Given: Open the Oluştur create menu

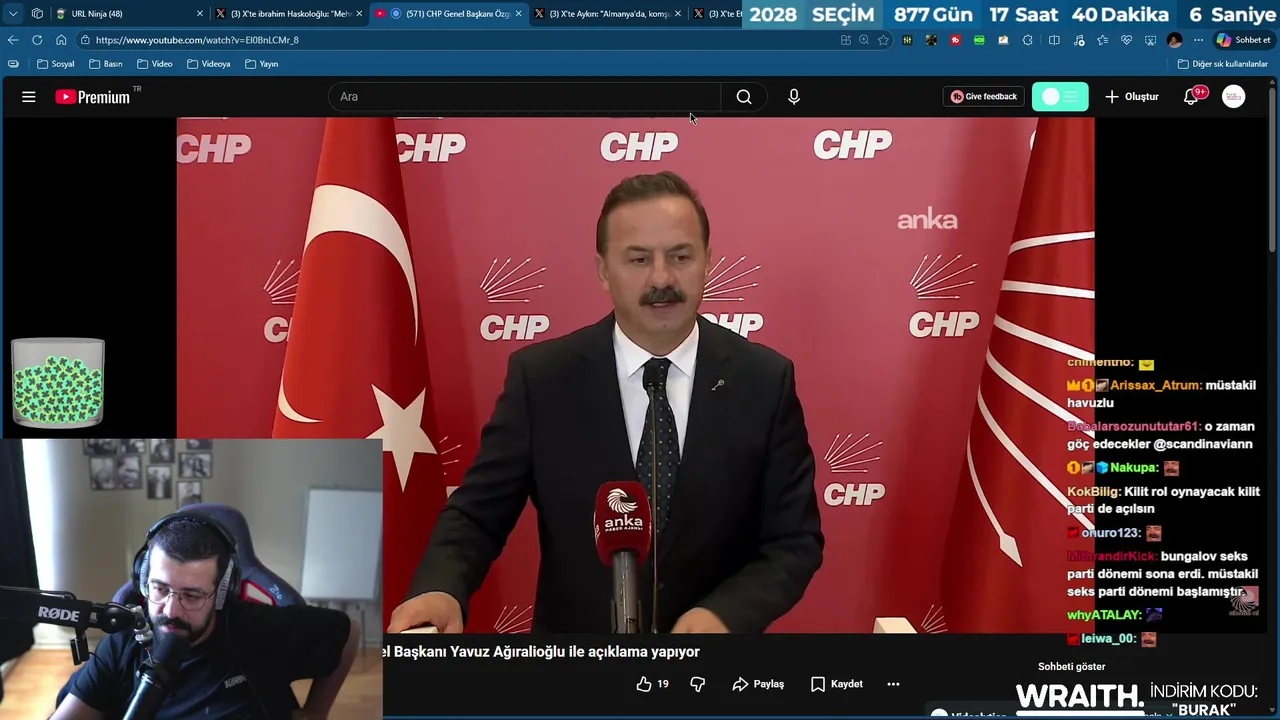Looking at the screenshot, I should point(1131,97).
